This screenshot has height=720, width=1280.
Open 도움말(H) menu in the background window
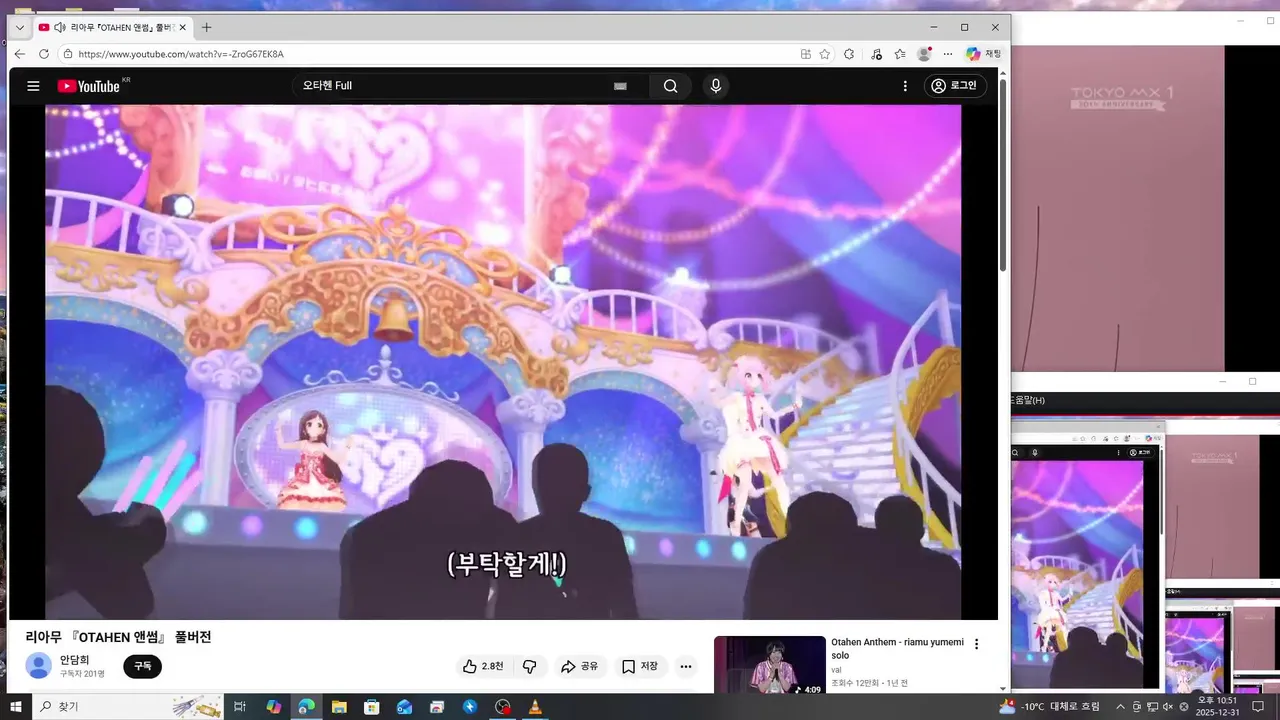tap(1027, 400)
